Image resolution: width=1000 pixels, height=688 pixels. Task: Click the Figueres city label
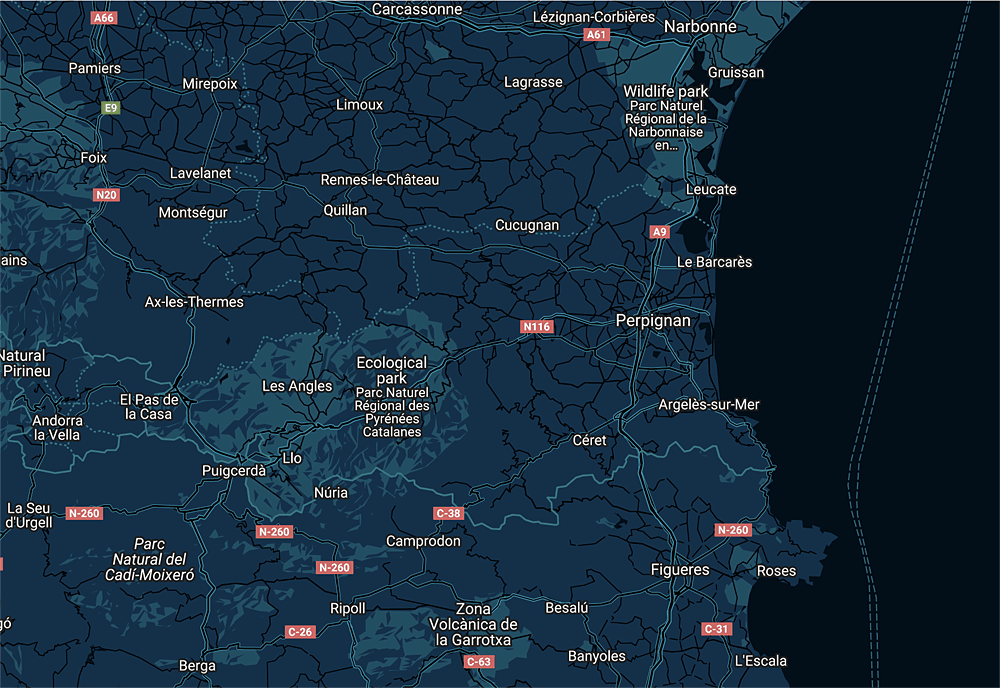point(680,570)
